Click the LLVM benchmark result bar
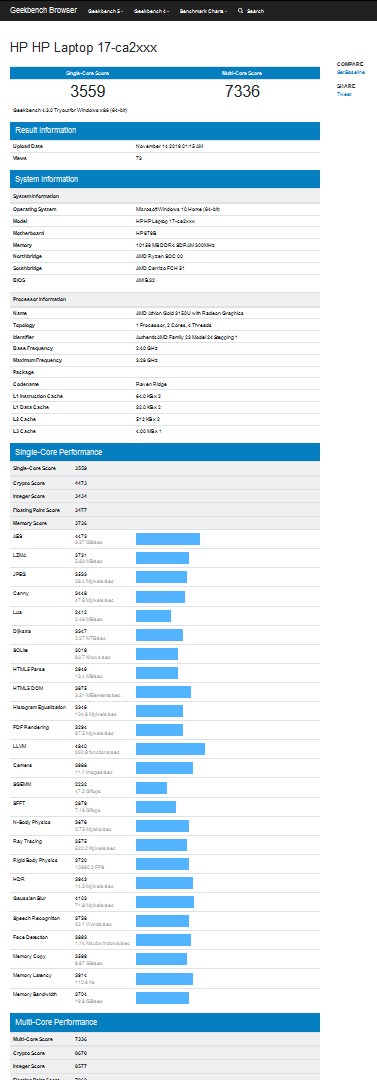Screen dimensions: 377x1080 [x=170, y=749]
